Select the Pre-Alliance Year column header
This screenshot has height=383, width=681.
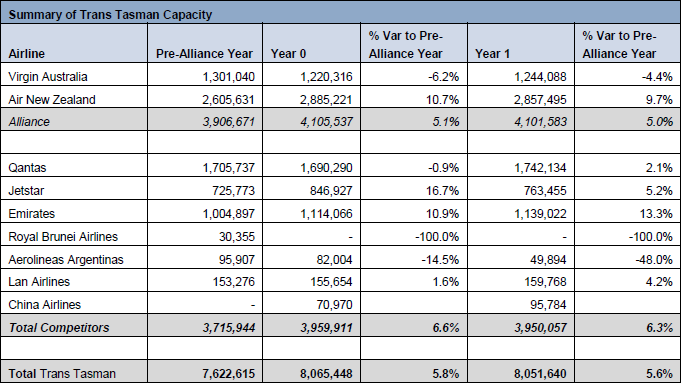coord(204,54)
